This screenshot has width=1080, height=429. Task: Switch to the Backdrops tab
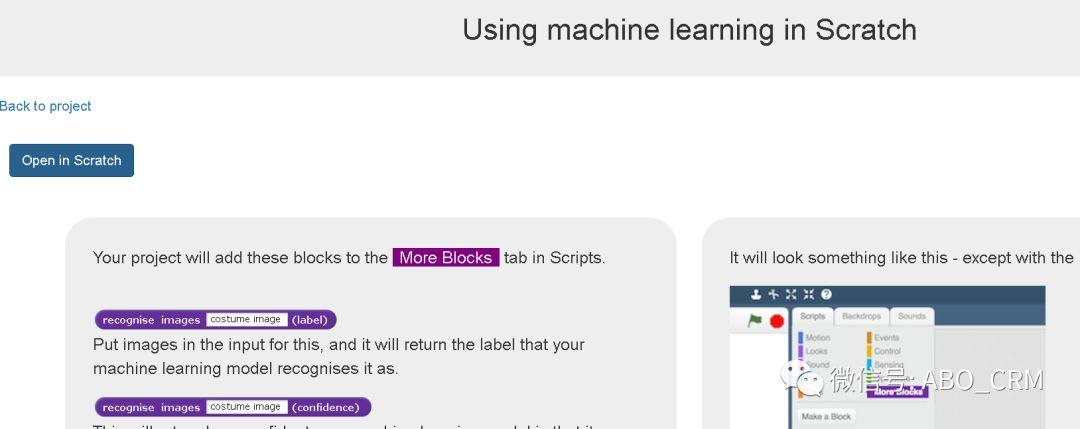coord(862,316)
